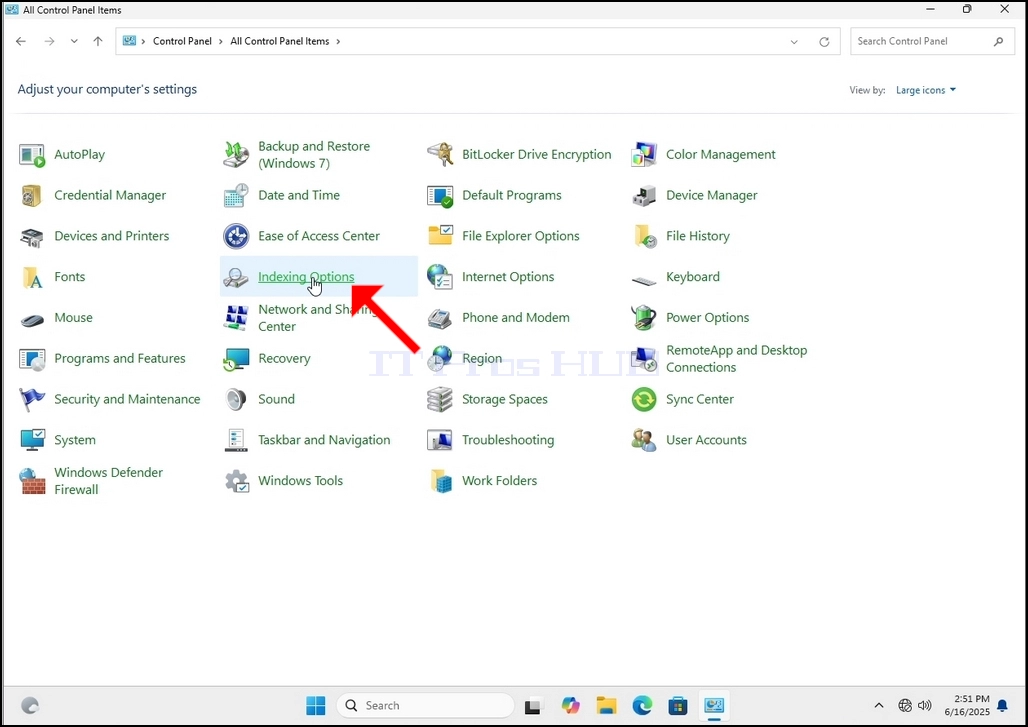Viewport: 1028px width, 727px height.
Task: Launch Microsoft Edge from the taskbar
Action: coord(642,705)
